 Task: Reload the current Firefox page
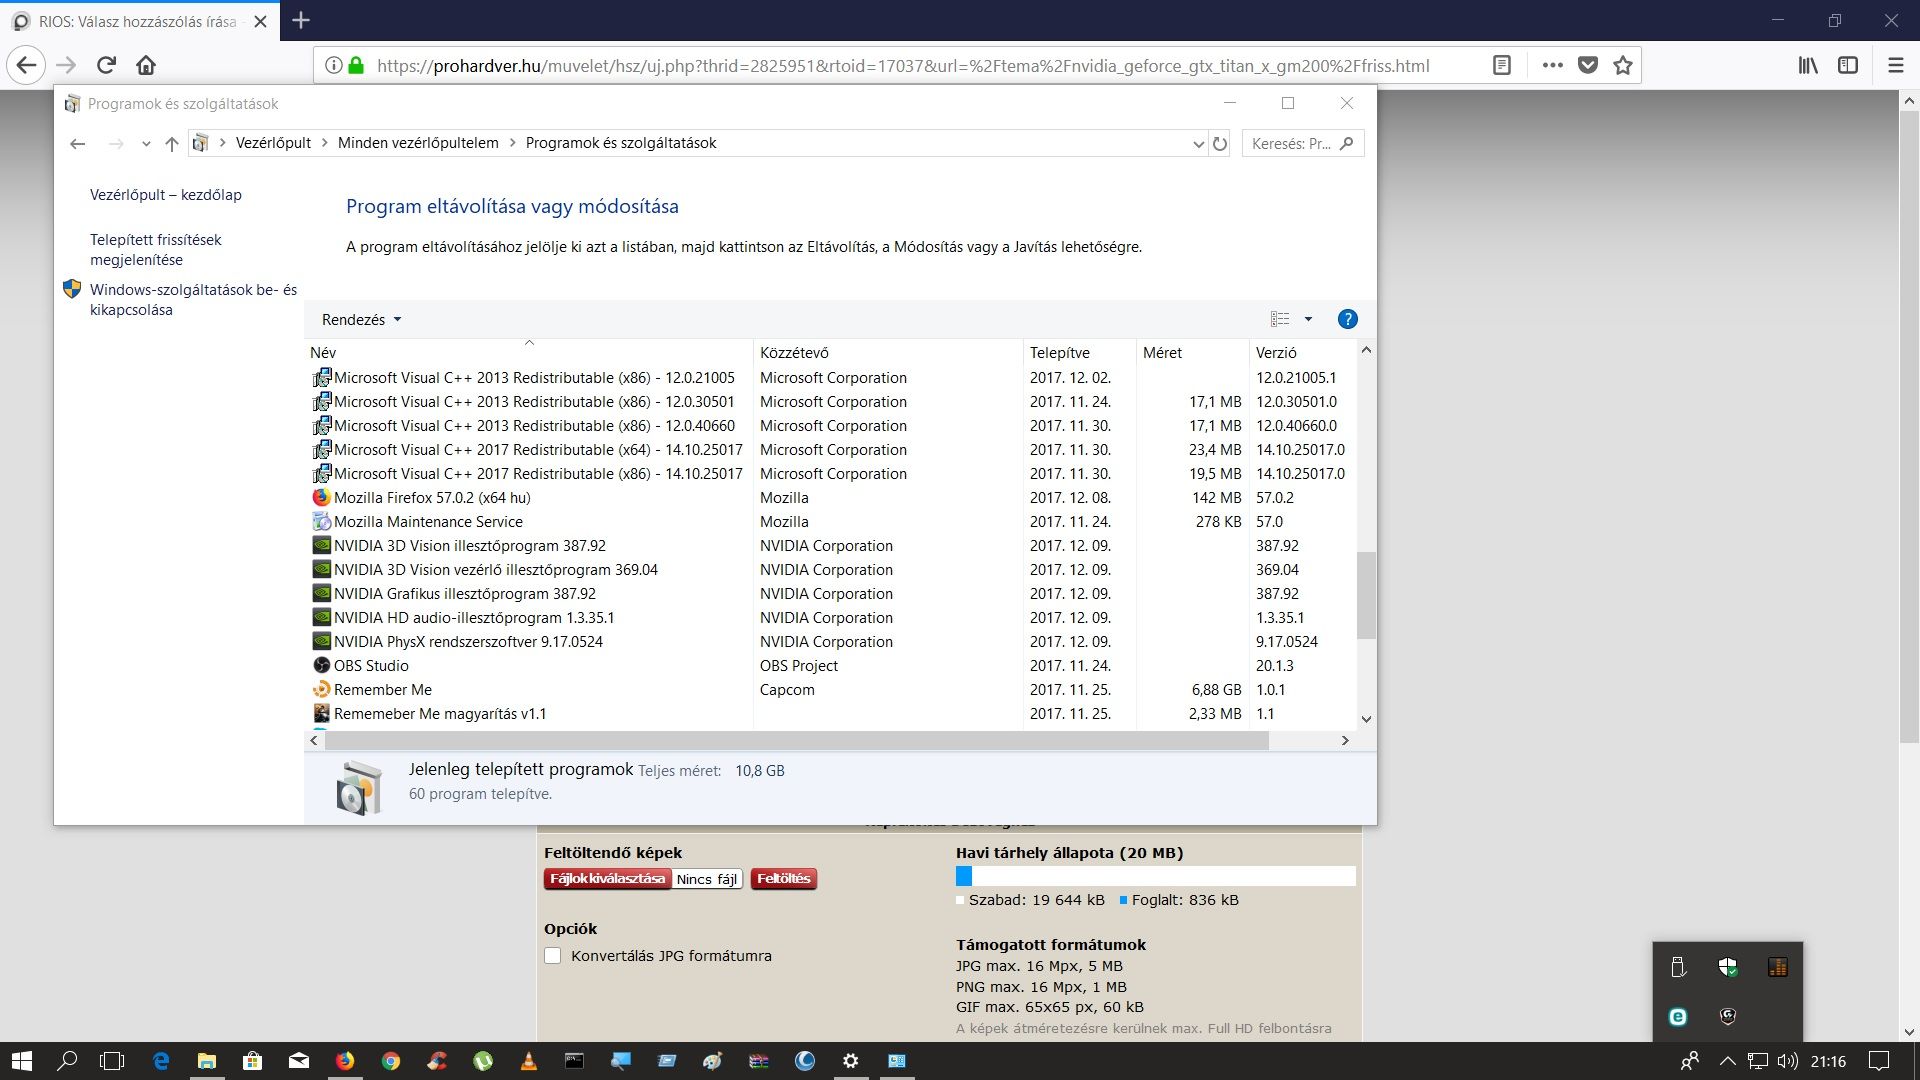coord(106,66)
